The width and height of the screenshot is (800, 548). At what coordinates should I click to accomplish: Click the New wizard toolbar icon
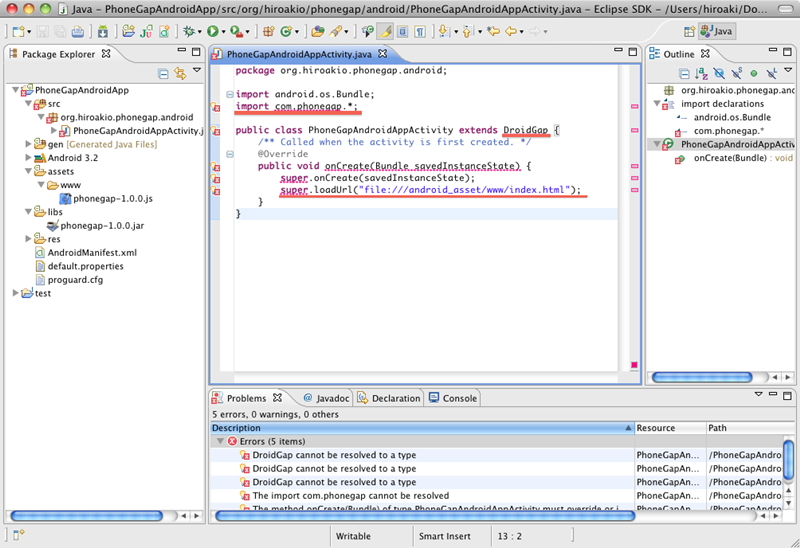tap(18, 32)
